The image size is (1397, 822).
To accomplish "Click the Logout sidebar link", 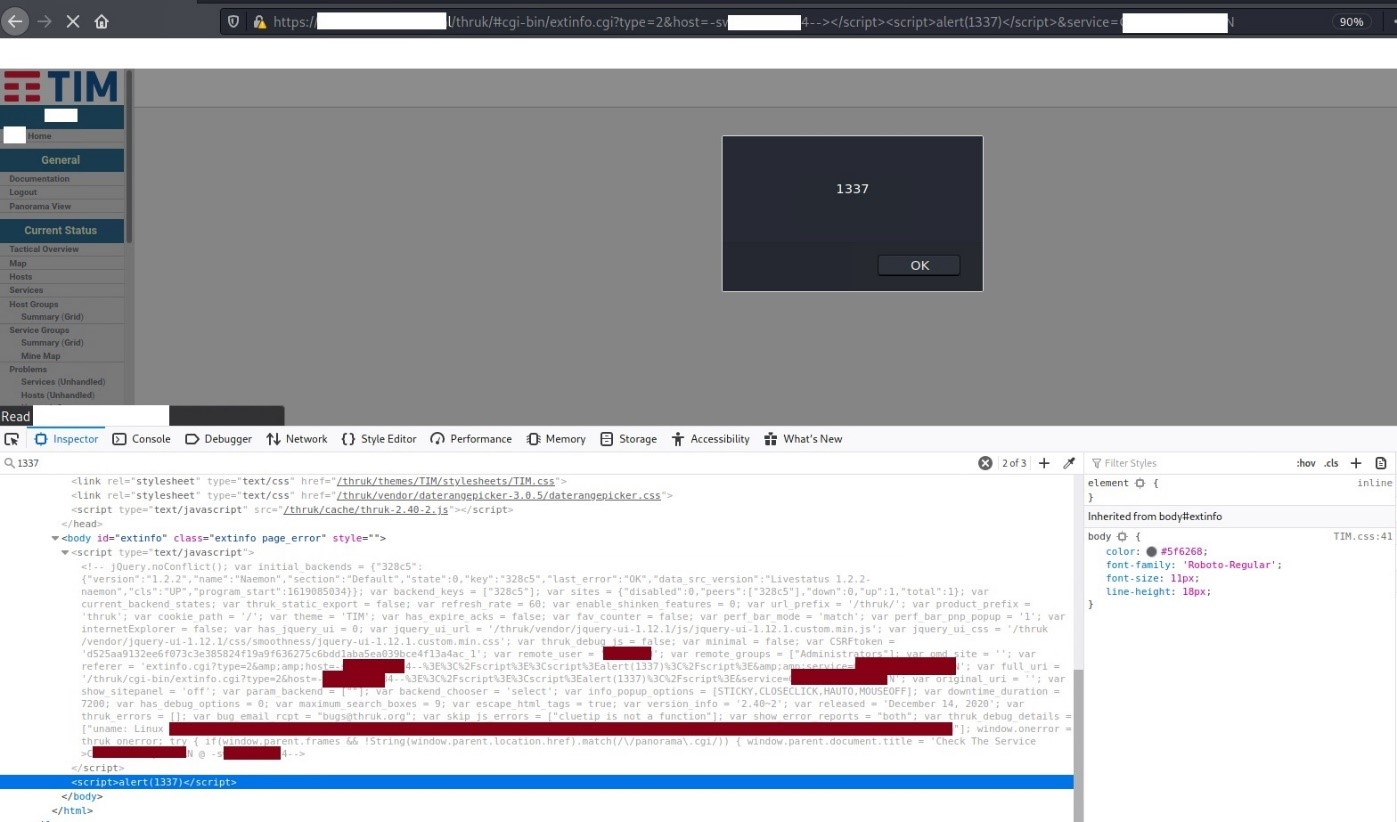I will (x=23, y=192).
